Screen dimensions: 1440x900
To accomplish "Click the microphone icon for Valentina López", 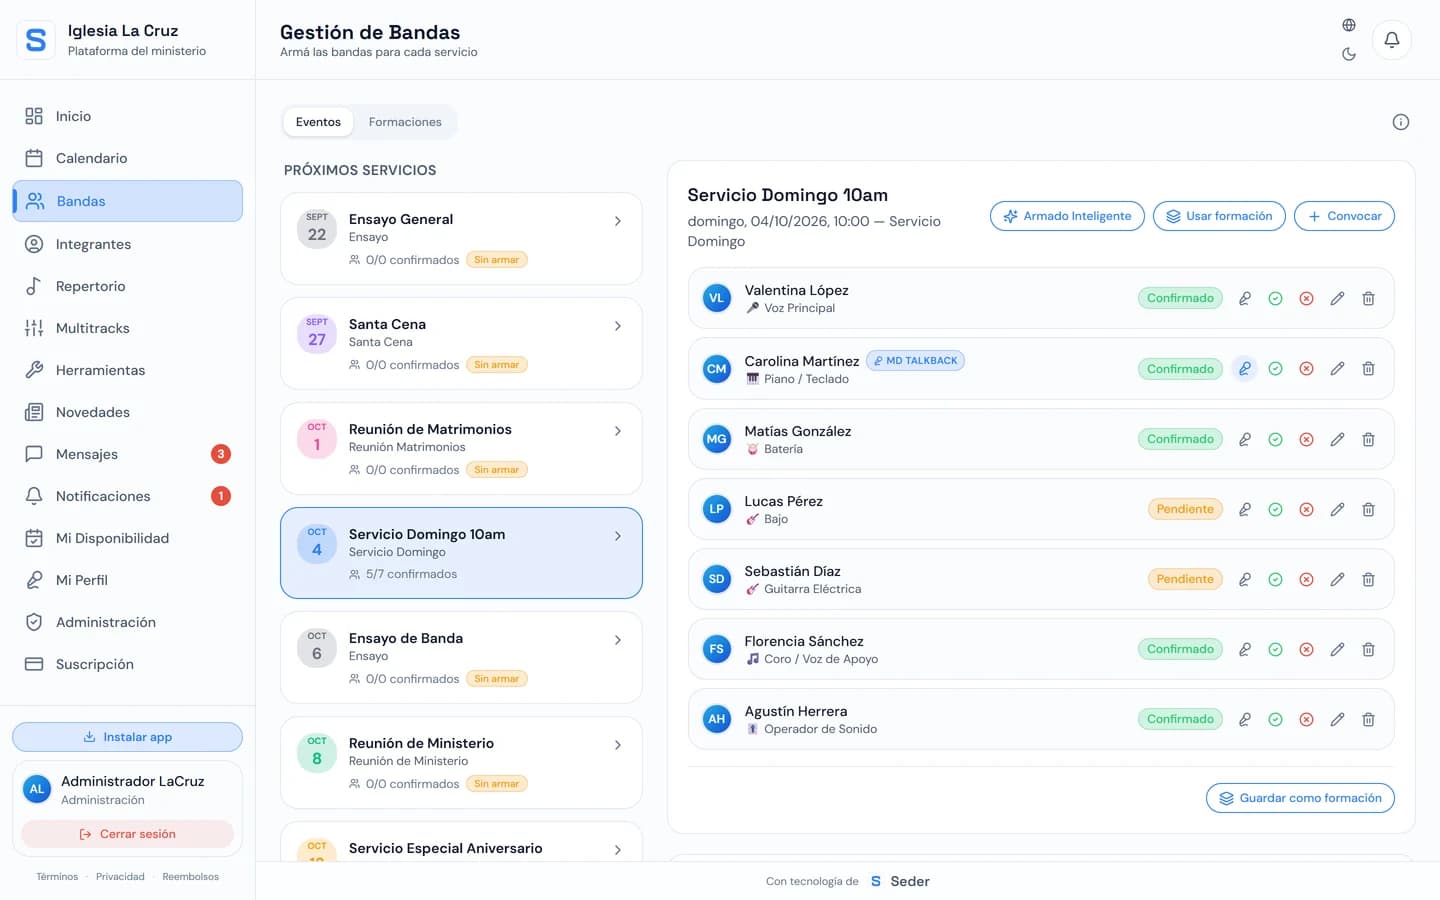I will click(1245, 299).
